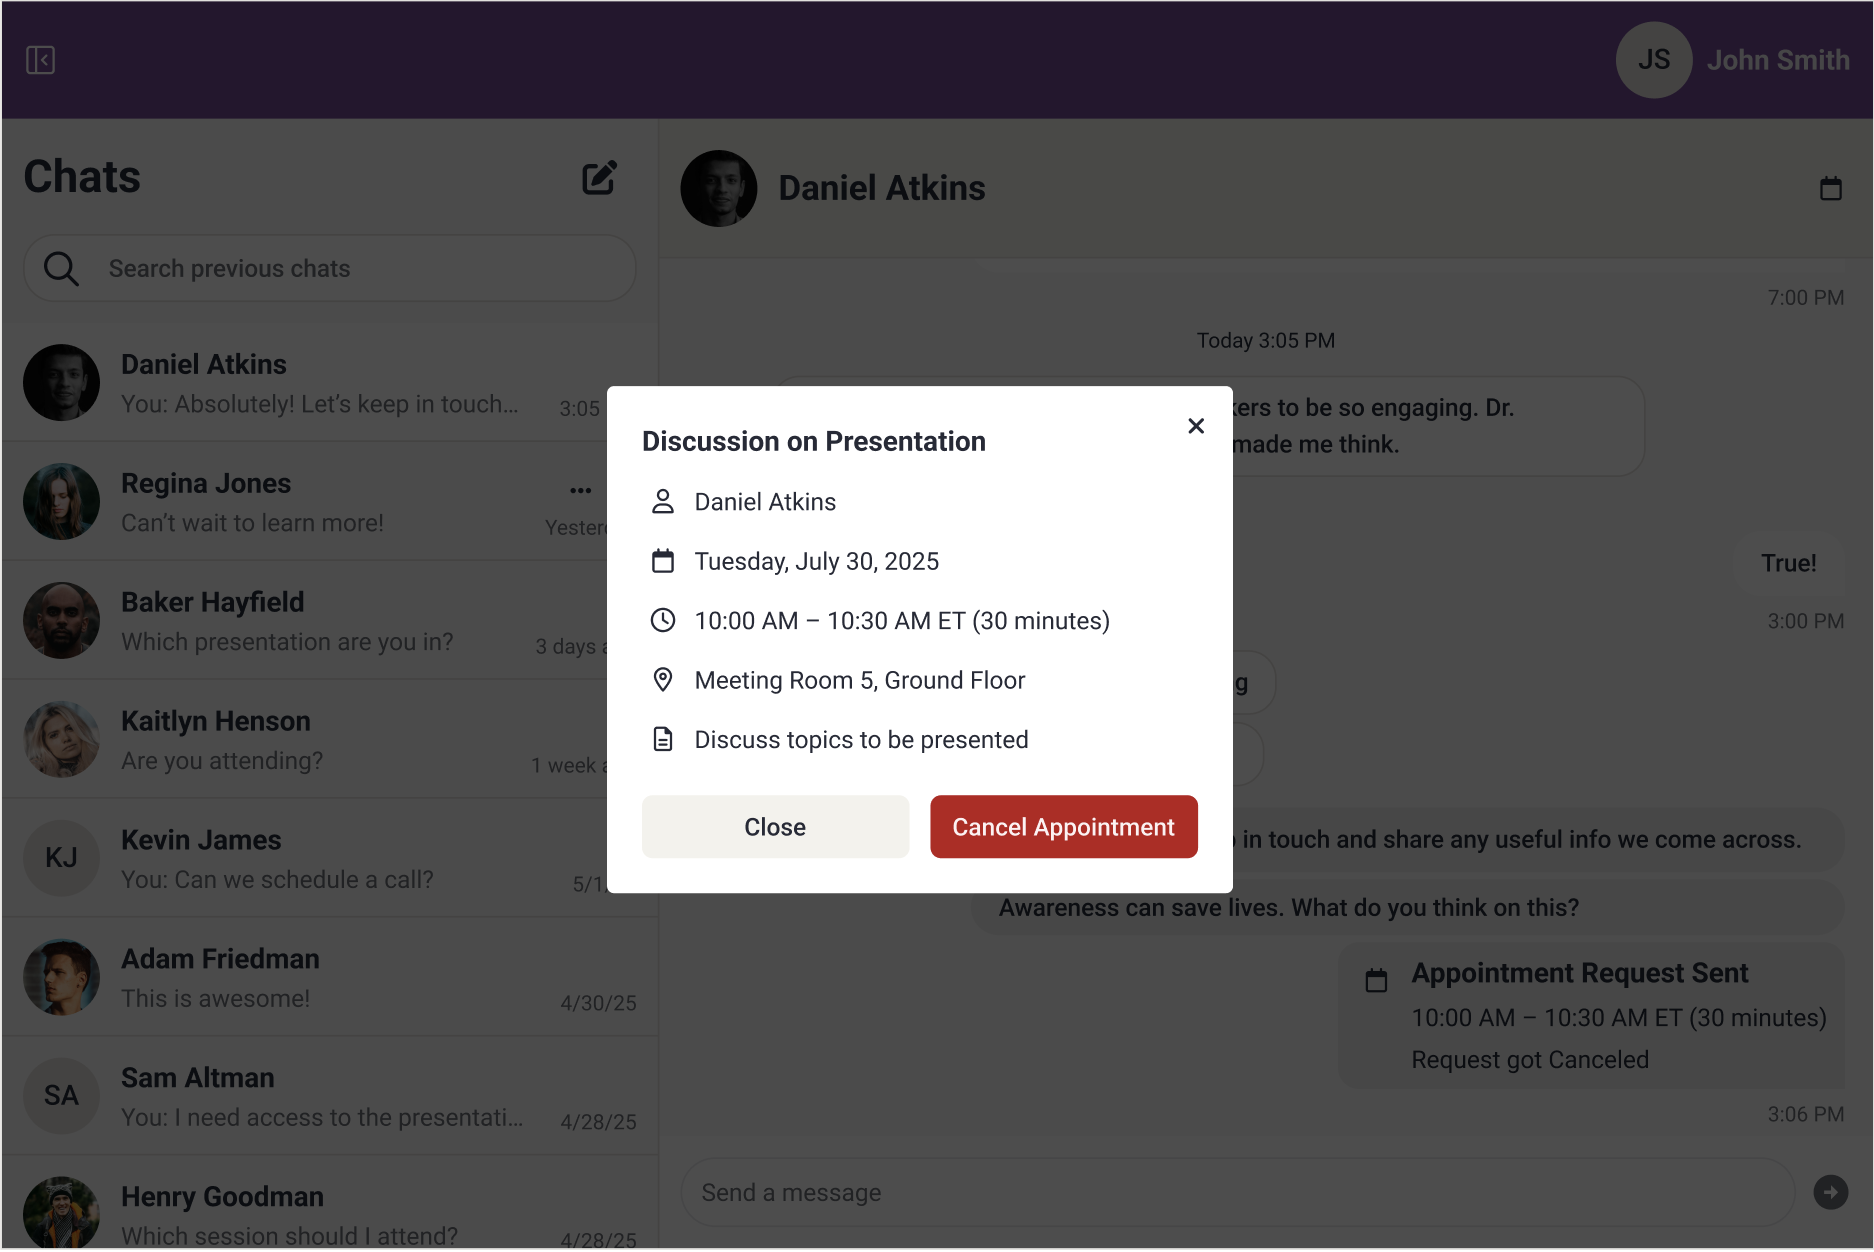
Task: Click the document icon beside discussion topics
Action: click(662, 738)
